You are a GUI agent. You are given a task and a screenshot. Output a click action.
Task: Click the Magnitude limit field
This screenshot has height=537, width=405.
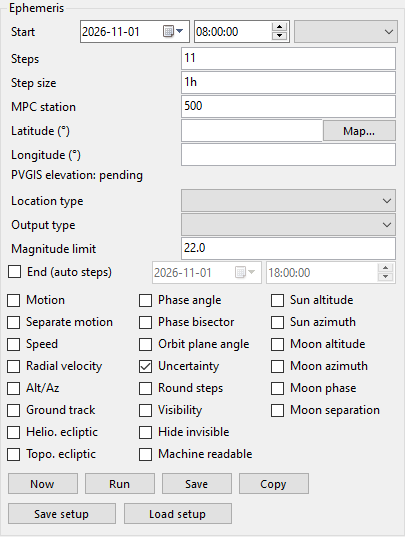(x=288, y=248)
